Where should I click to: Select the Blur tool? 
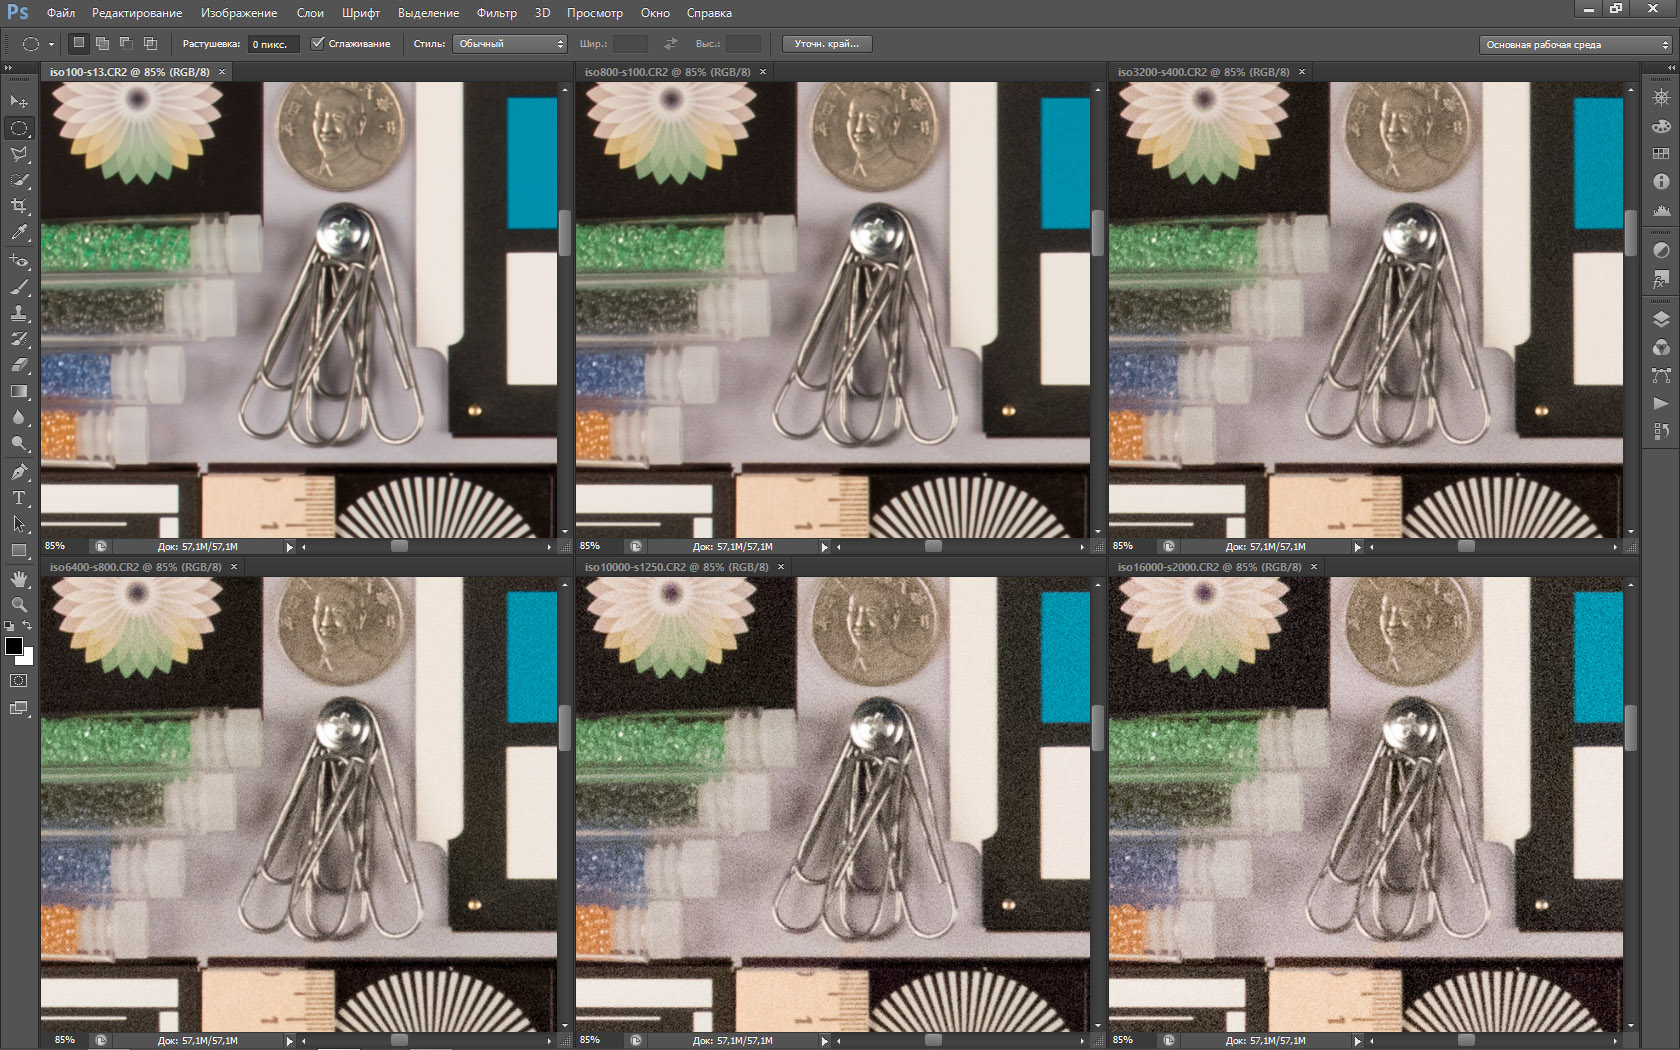(x=19, y=417)
